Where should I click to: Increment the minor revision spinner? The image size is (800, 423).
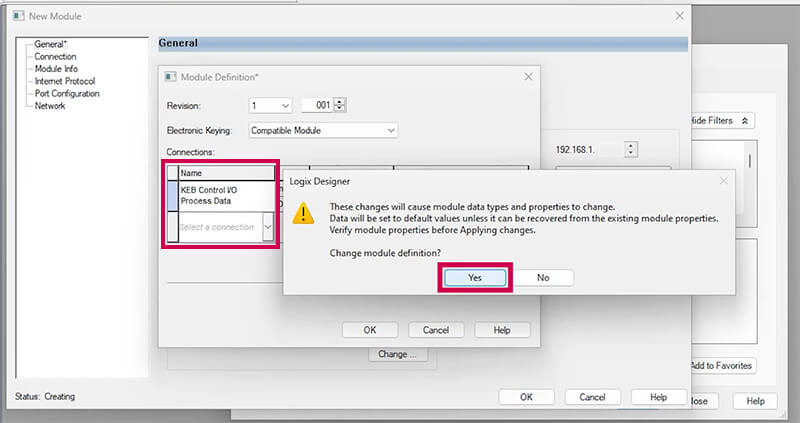pyautogui.click(x=340, y=102)
